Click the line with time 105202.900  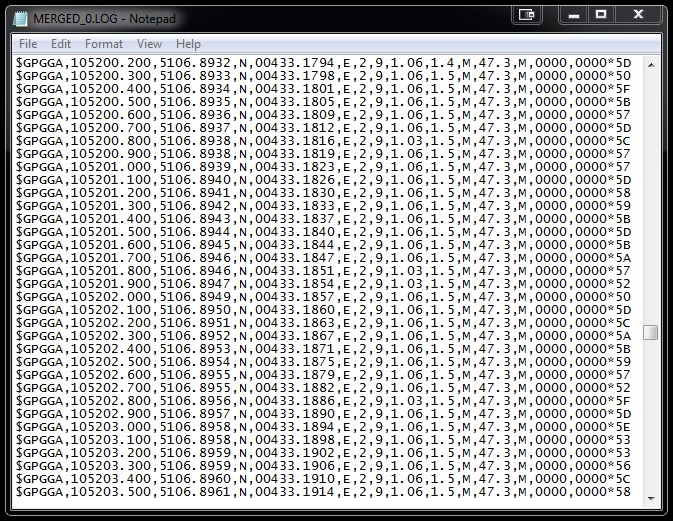pos(324,414)
